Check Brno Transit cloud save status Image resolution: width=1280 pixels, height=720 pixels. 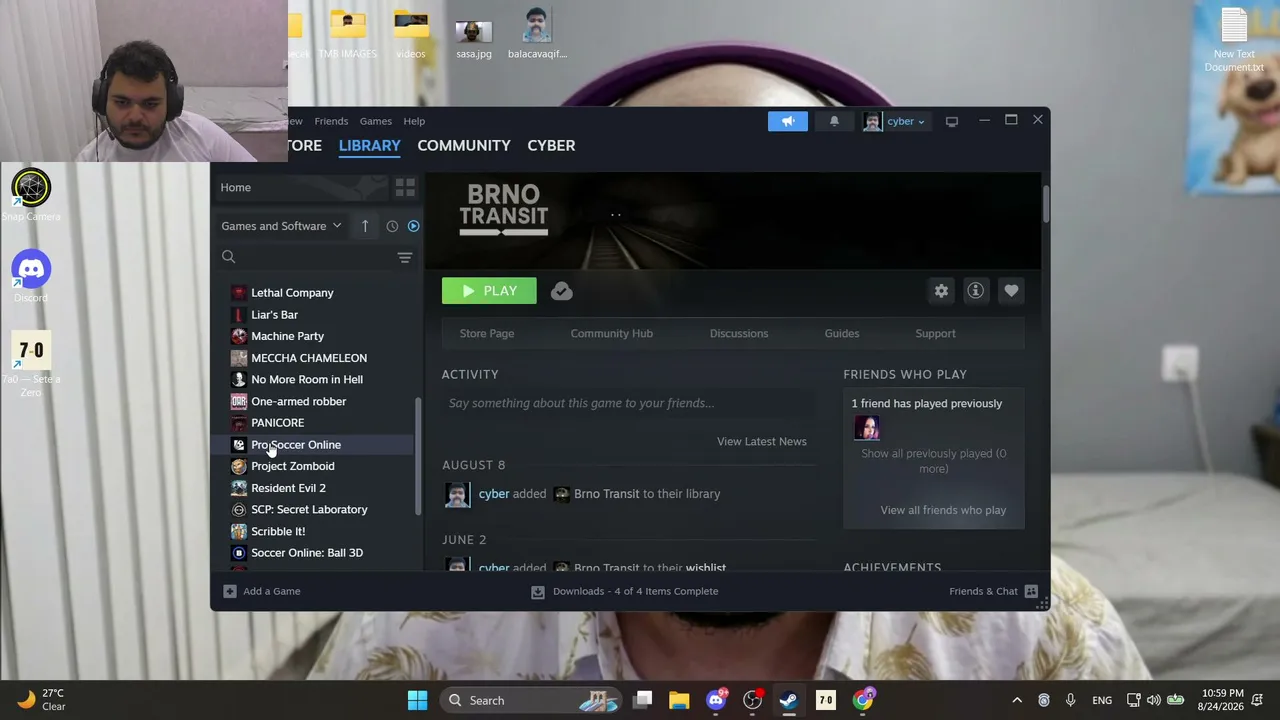tap(561, 291)
